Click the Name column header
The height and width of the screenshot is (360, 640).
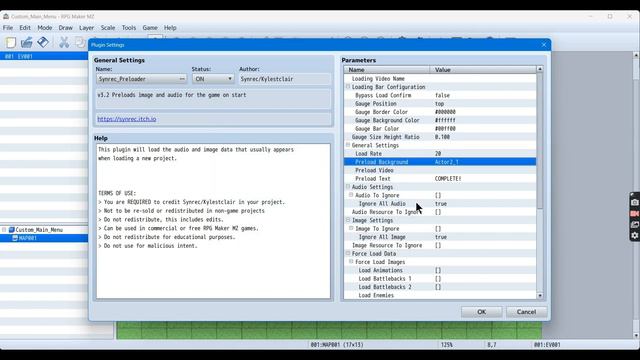click(387, 70)
